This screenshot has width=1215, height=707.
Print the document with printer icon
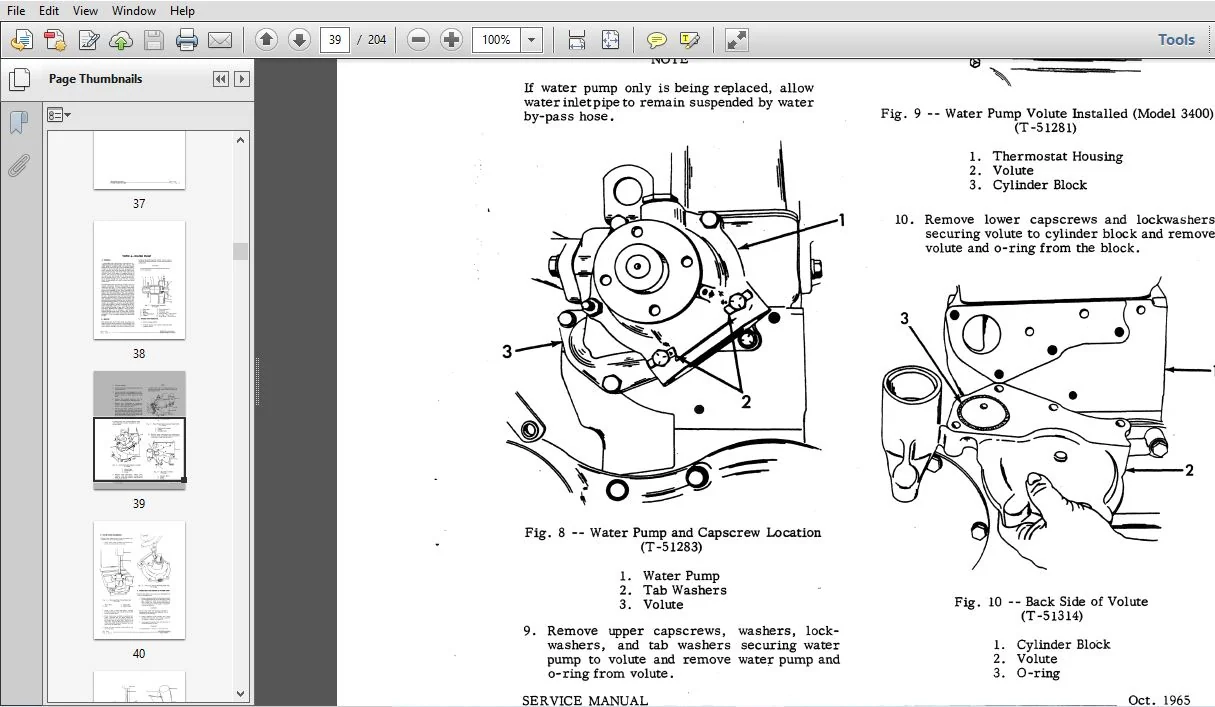point(187,40)
